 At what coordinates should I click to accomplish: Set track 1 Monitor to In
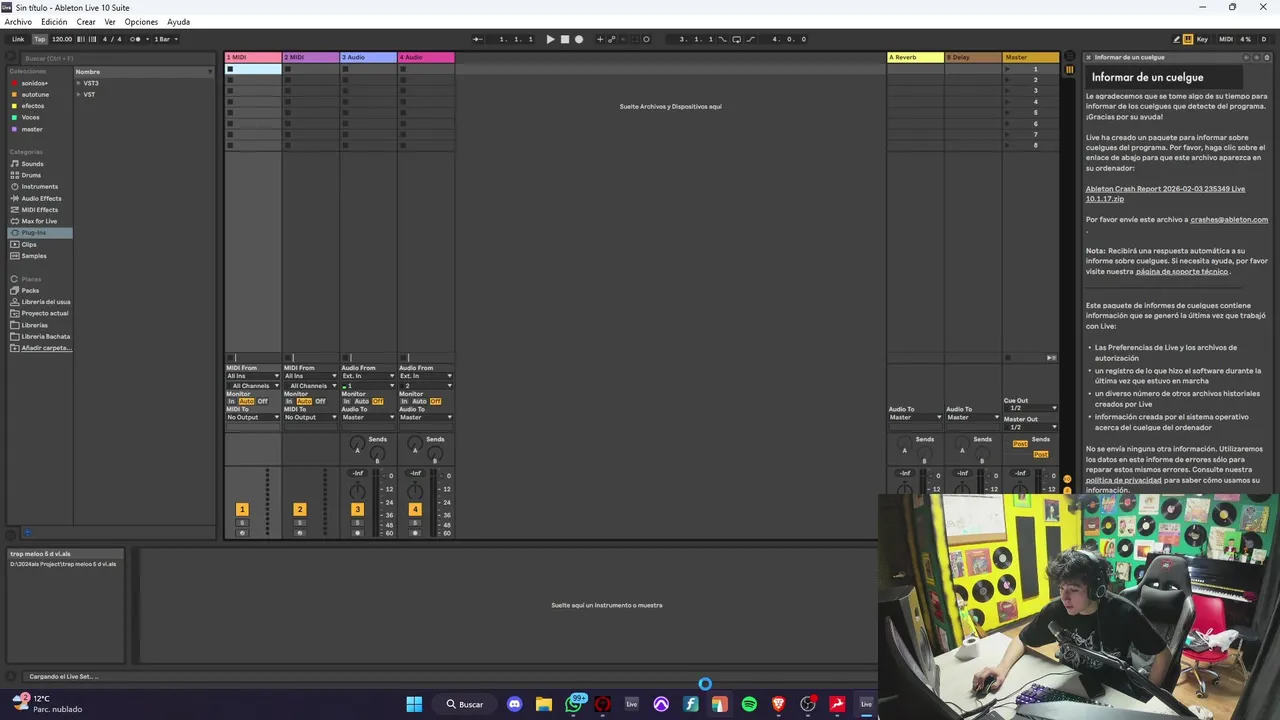click(231, 401)
